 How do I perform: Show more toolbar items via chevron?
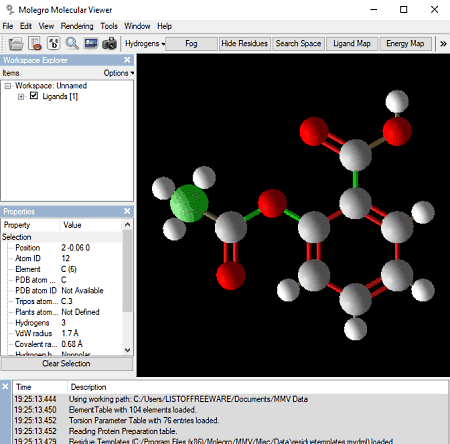point(443,44)
